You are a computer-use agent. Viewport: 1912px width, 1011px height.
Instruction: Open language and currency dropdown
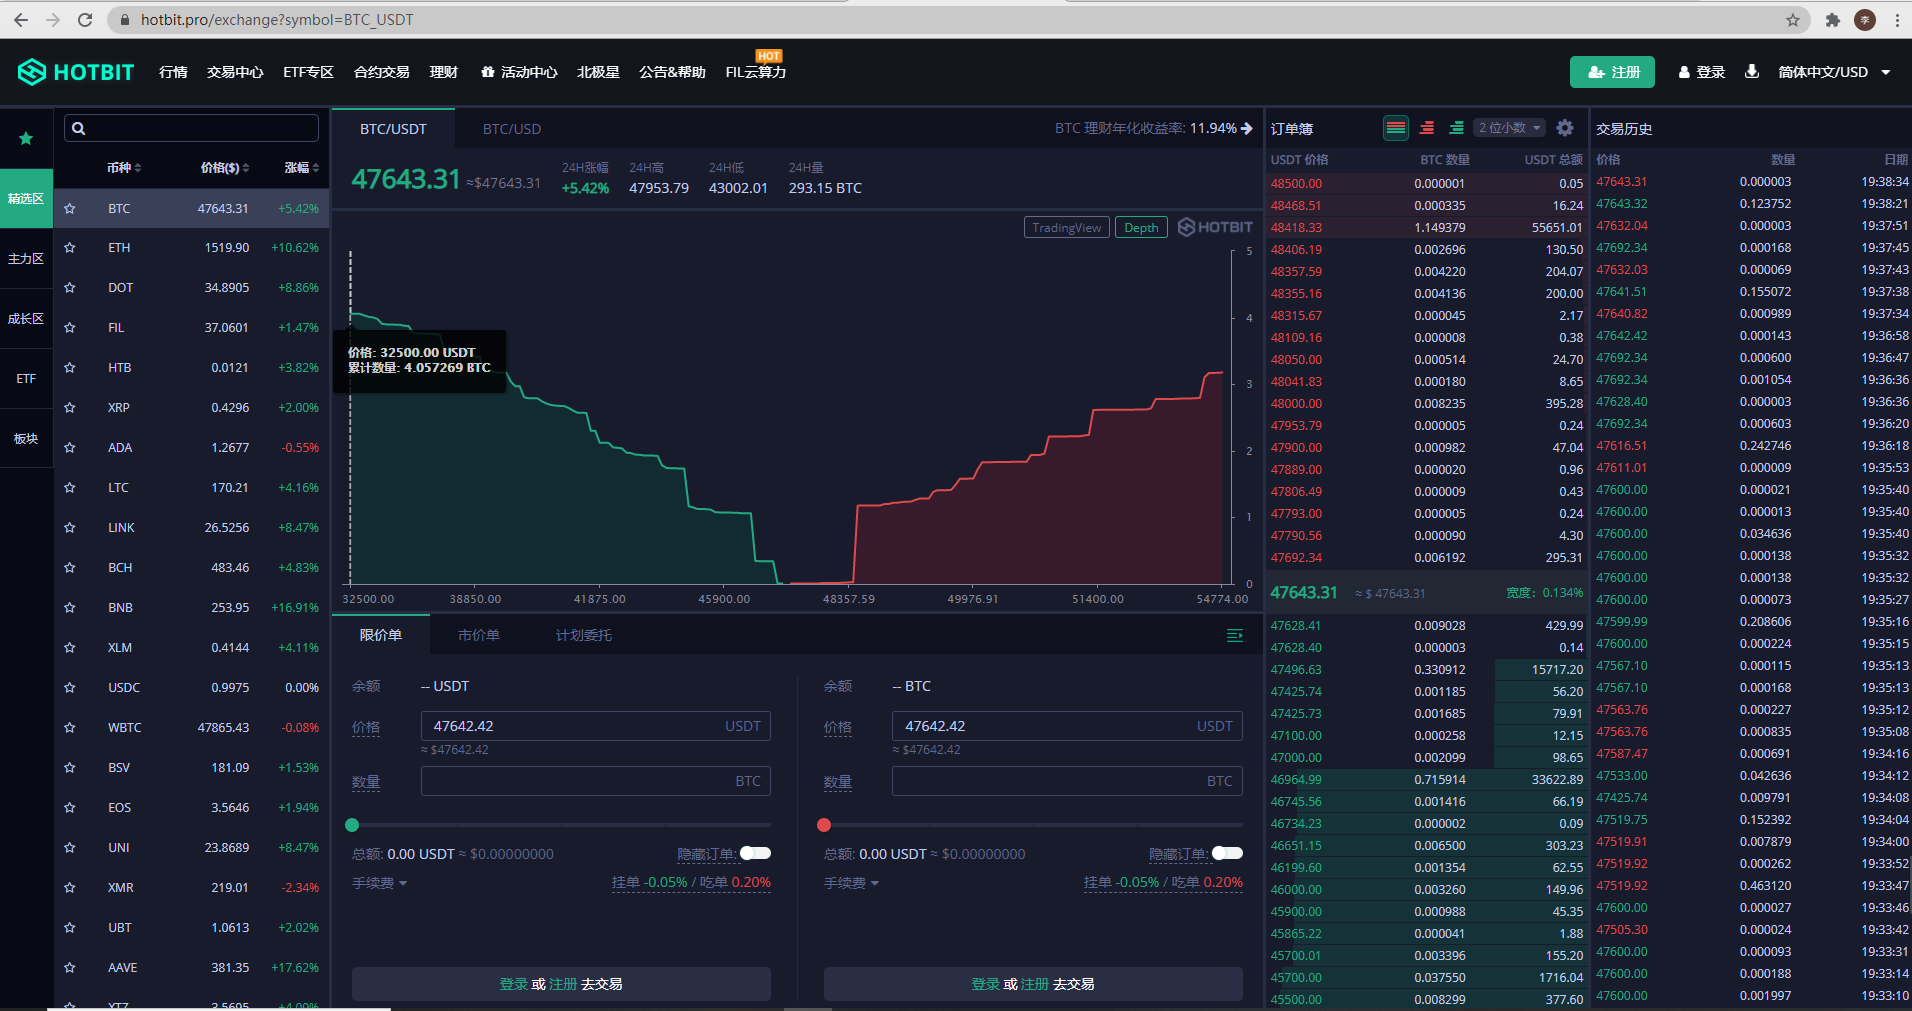[x=1834, y=72]
